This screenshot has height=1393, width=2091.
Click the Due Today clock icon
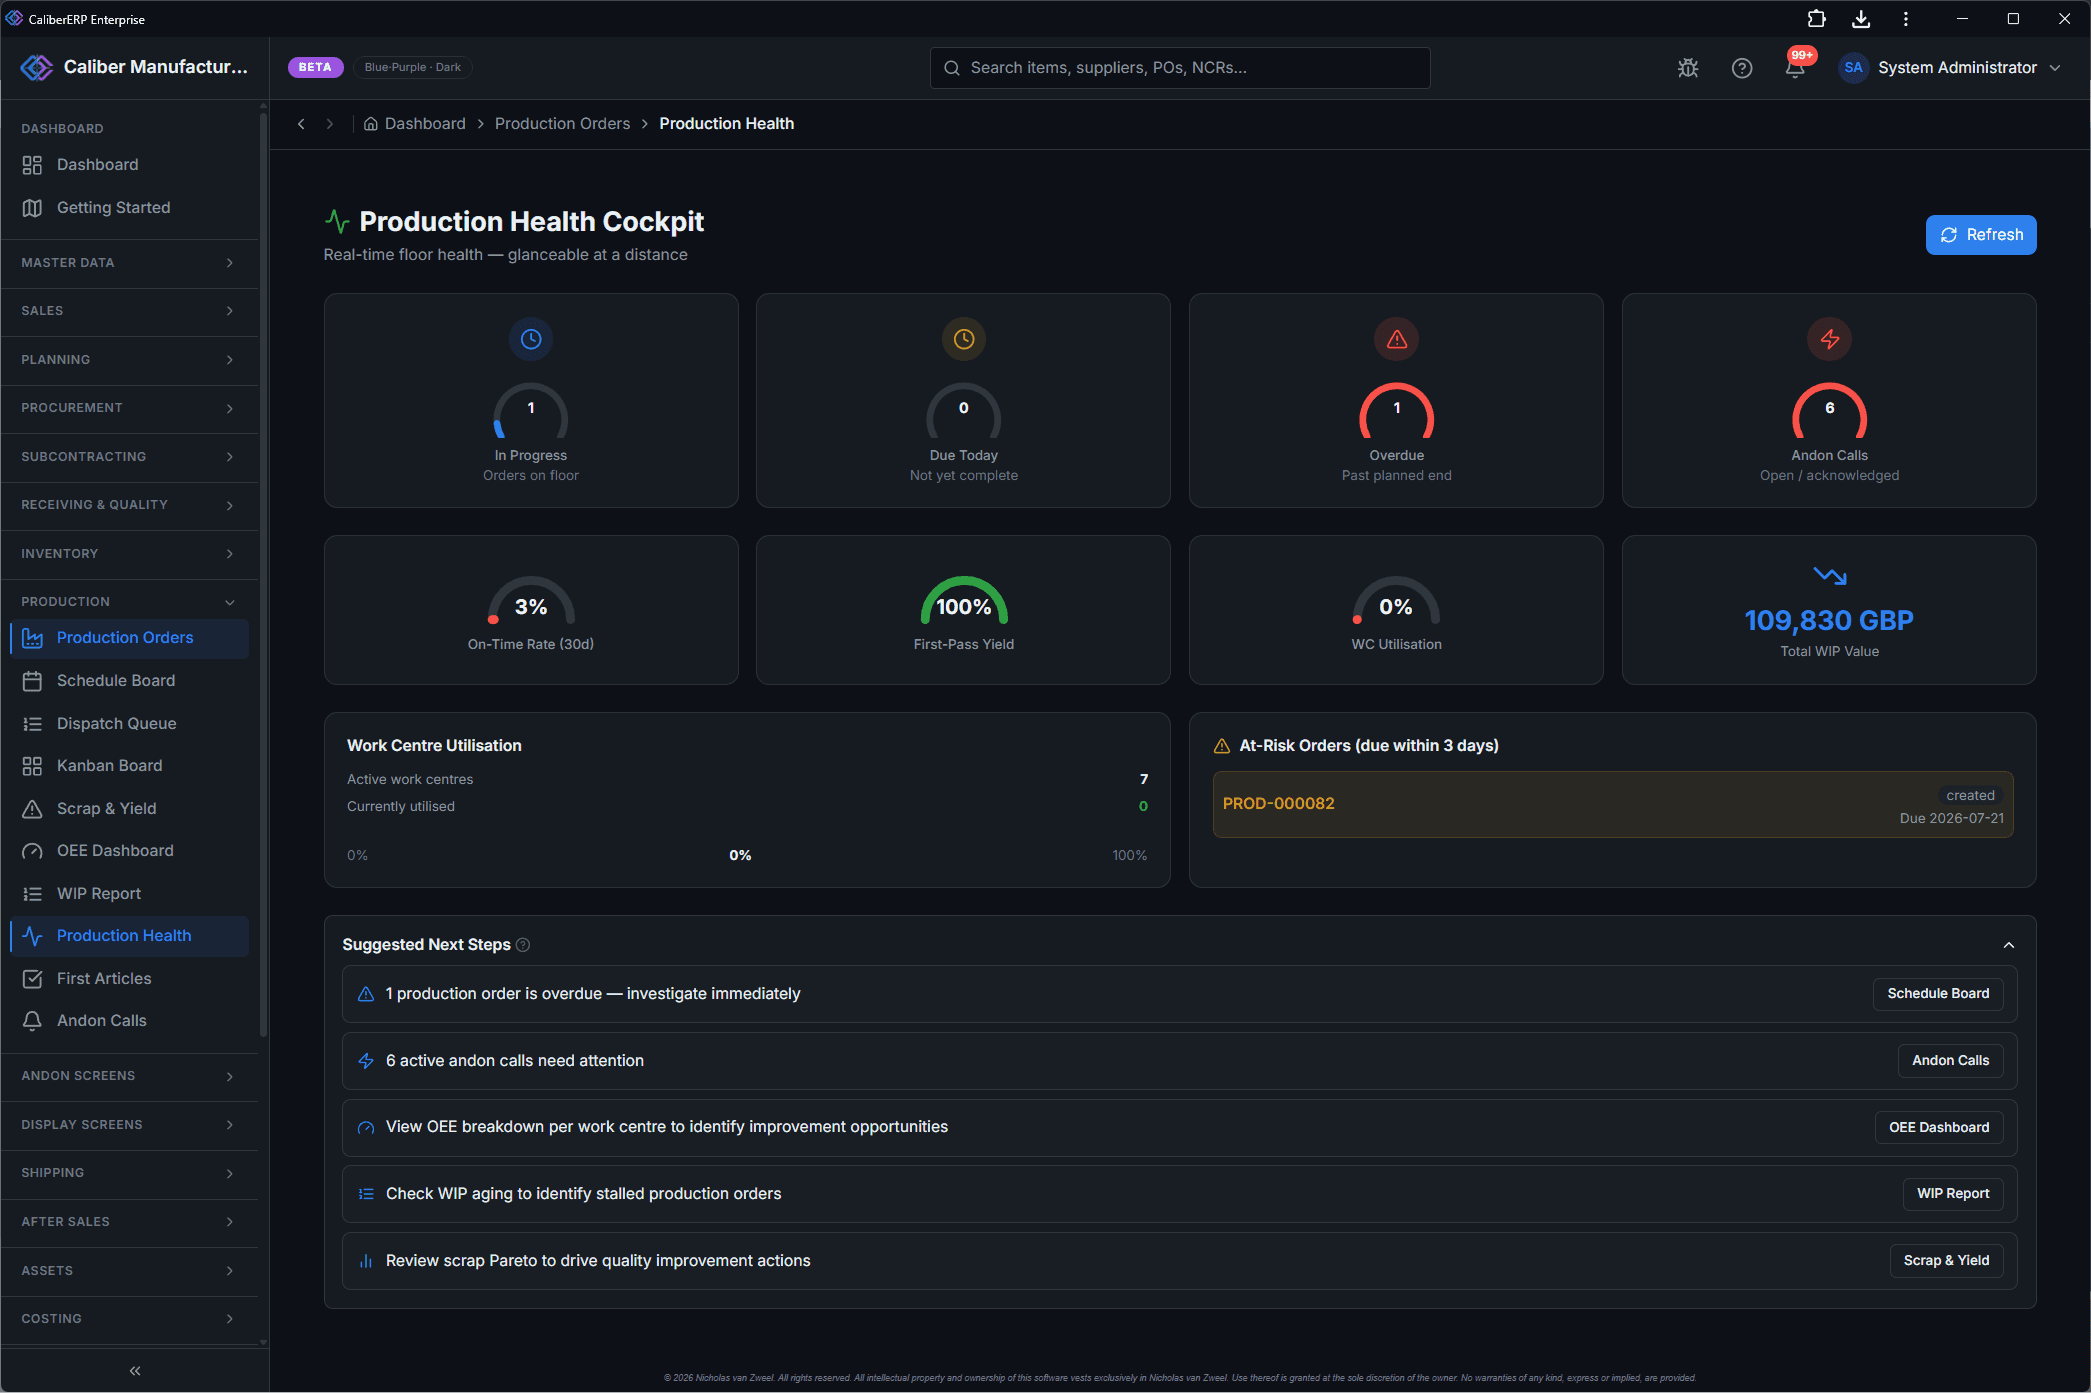click(x=964, y=339)
